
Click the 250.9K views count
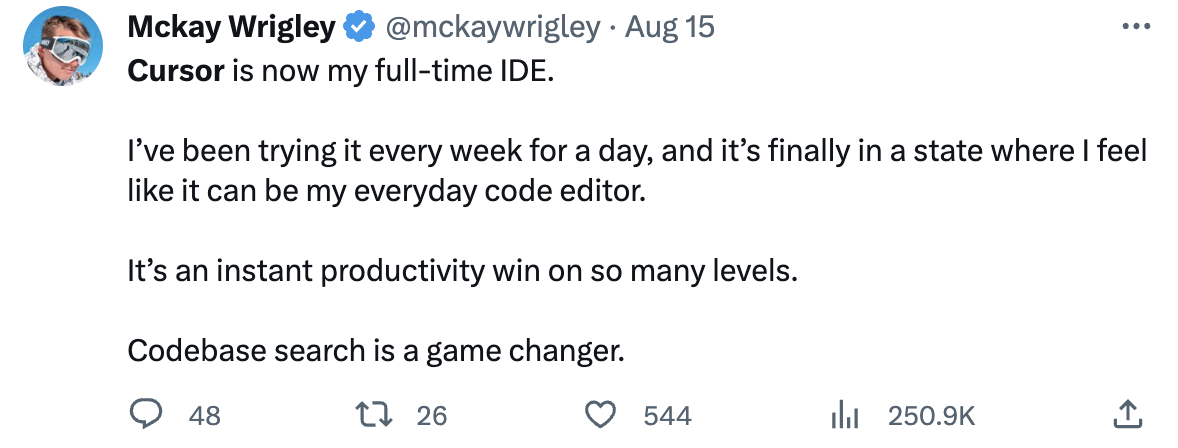click(x=931, y=415)
